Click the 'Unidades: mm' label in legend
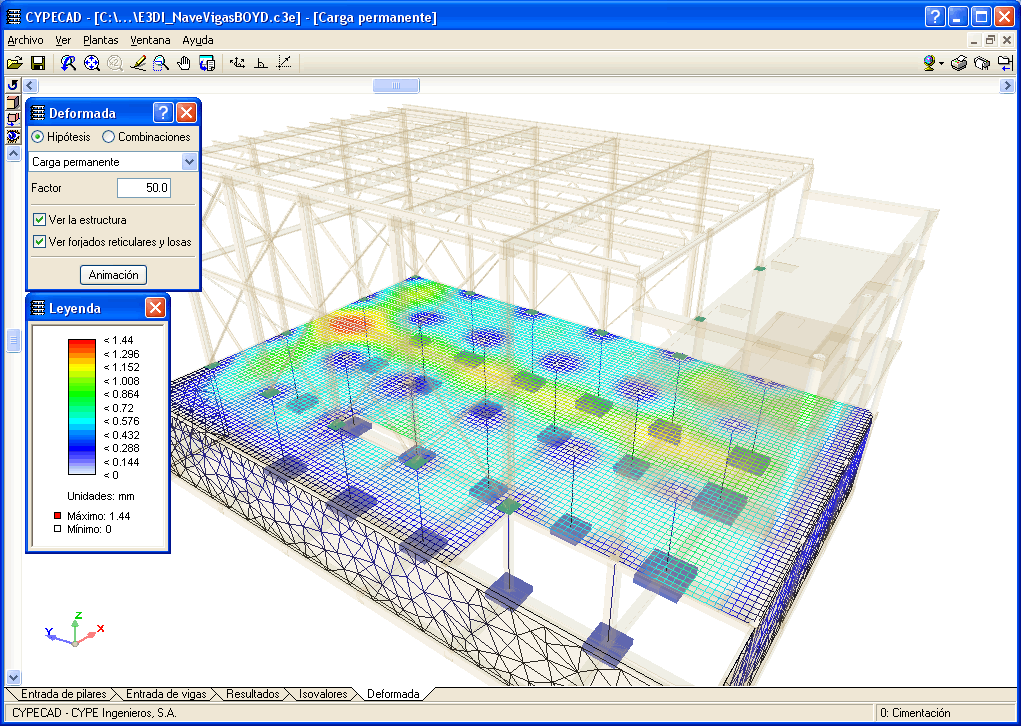The image size is (1021, 726). coord(101,496)
